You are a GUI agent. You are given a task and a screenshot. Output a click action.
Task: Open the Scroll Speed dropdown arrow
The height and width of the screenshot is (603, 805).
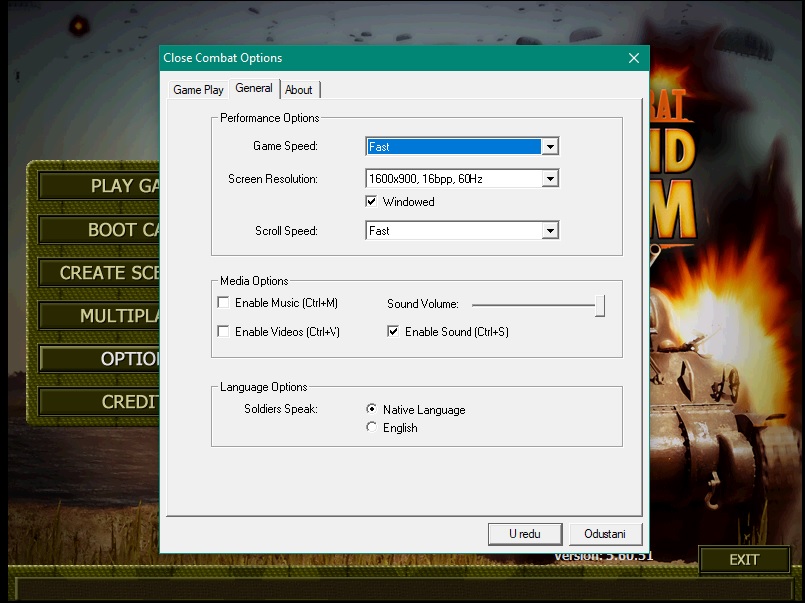550,231
